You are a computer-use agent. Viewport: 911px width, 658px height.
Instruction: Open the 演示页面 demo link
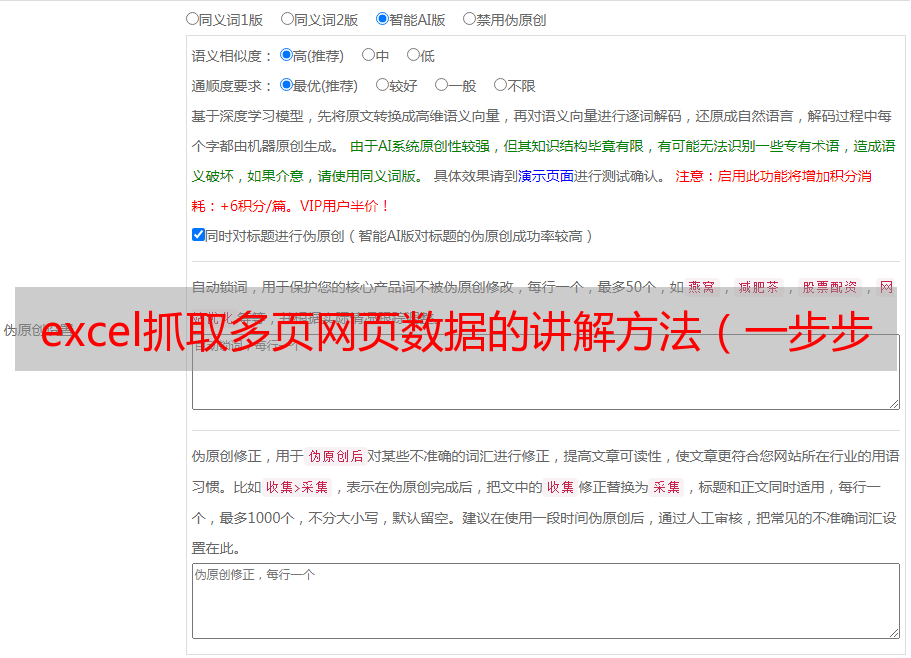(x=545, y=176)
